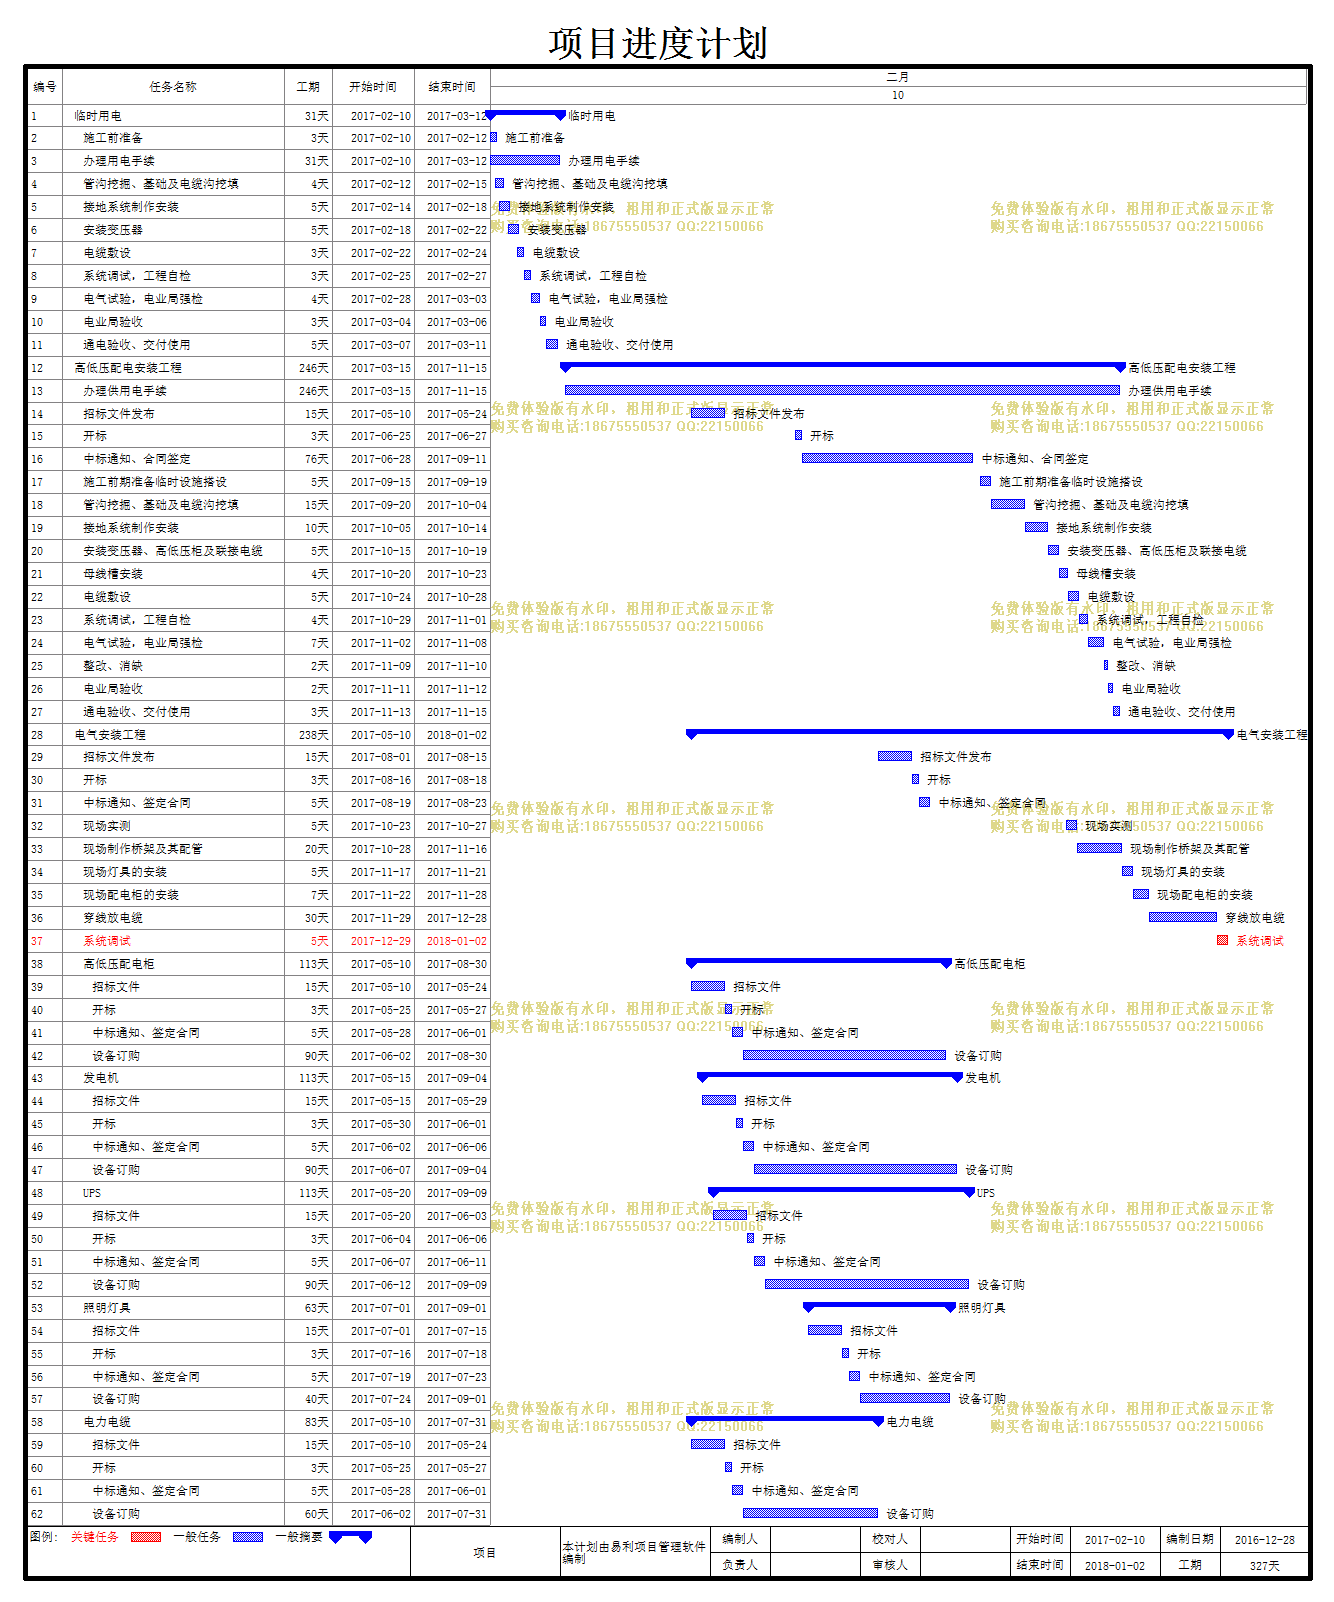
Task: Select the 办理用电手续 Gantt bar
Action: (x=525, y=160)
